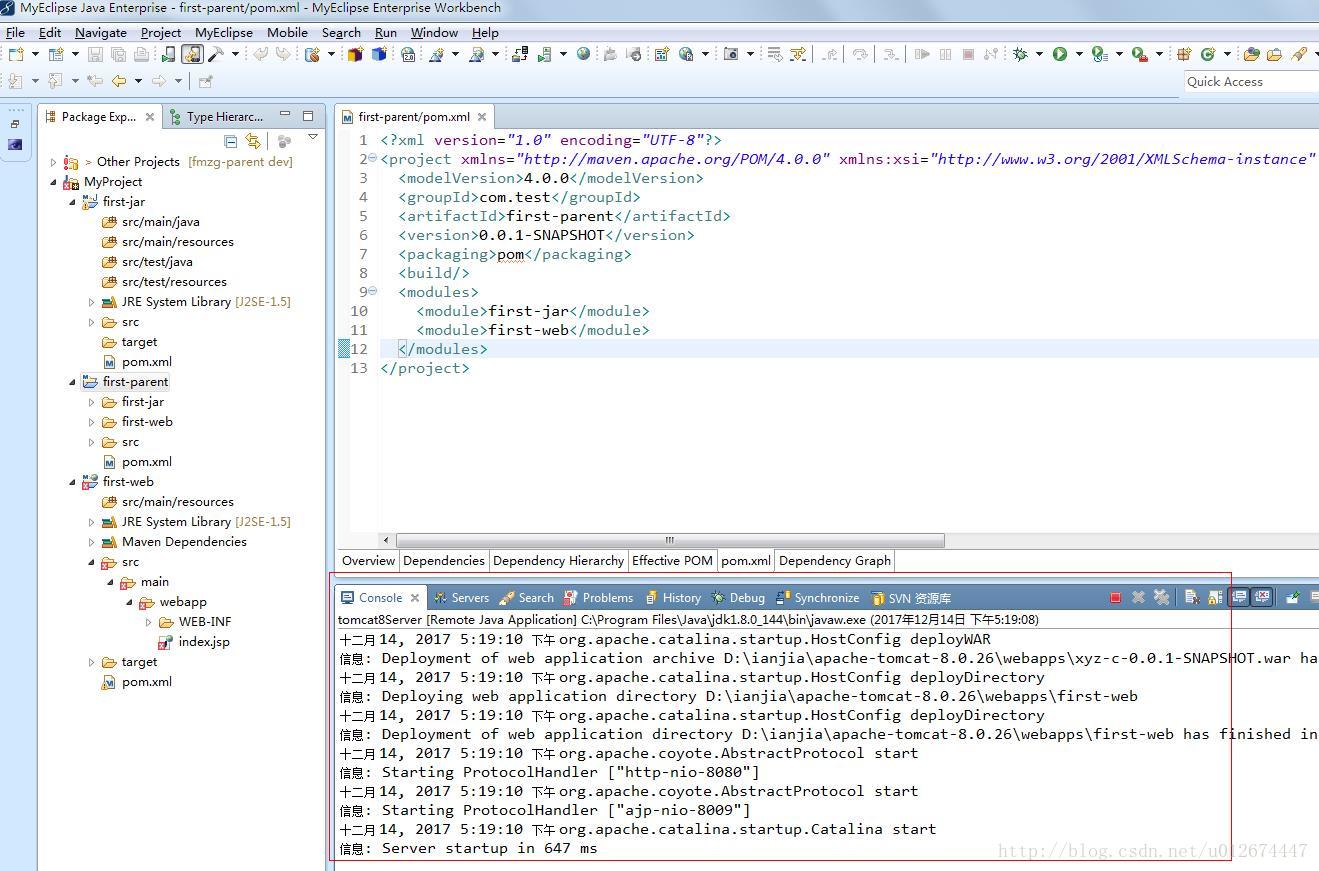Select src/main/java folder under first-jar
This screenshot has width=1319, height=871.
pos(151,221)
